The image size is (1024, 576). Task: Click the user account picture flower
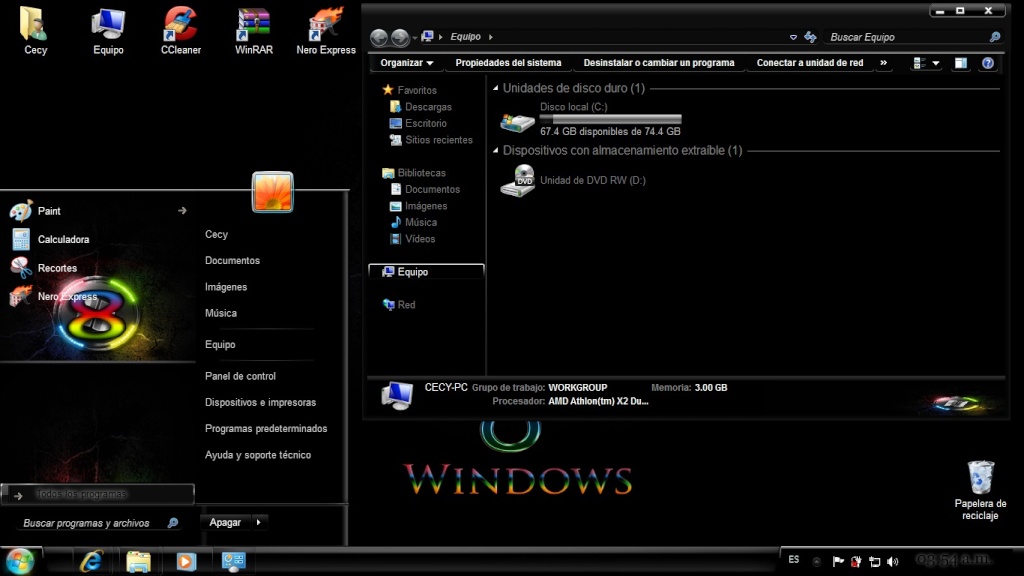pos(272,192)
